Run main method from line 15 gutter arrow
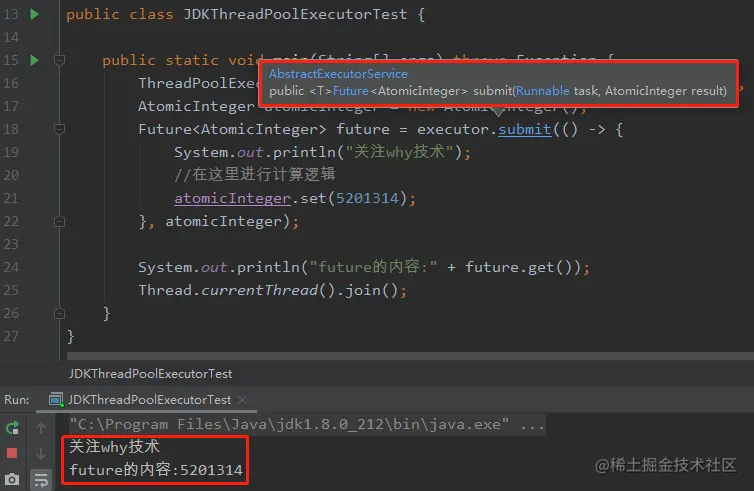This screenshot has height=491, width=754. point(34,60)
